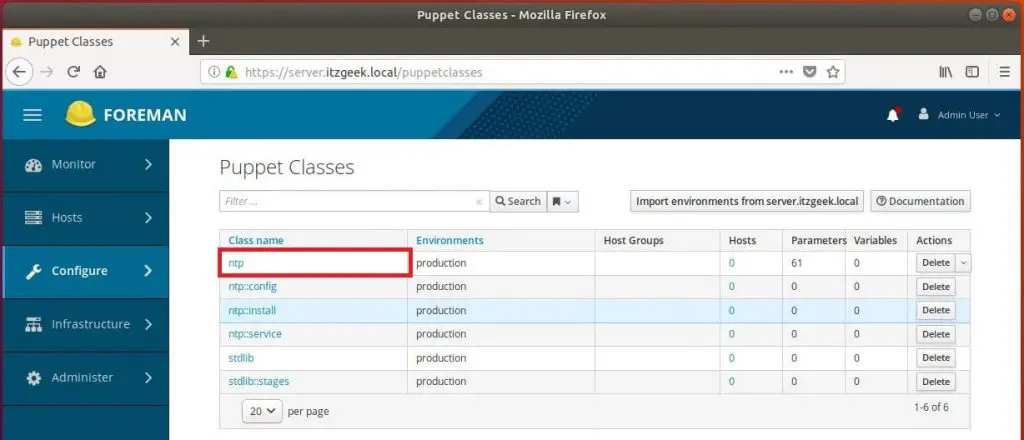Viewport: 1024px width, 440px height.
Task: Open the ntp::service class link
Action: (x=255, y=334)
